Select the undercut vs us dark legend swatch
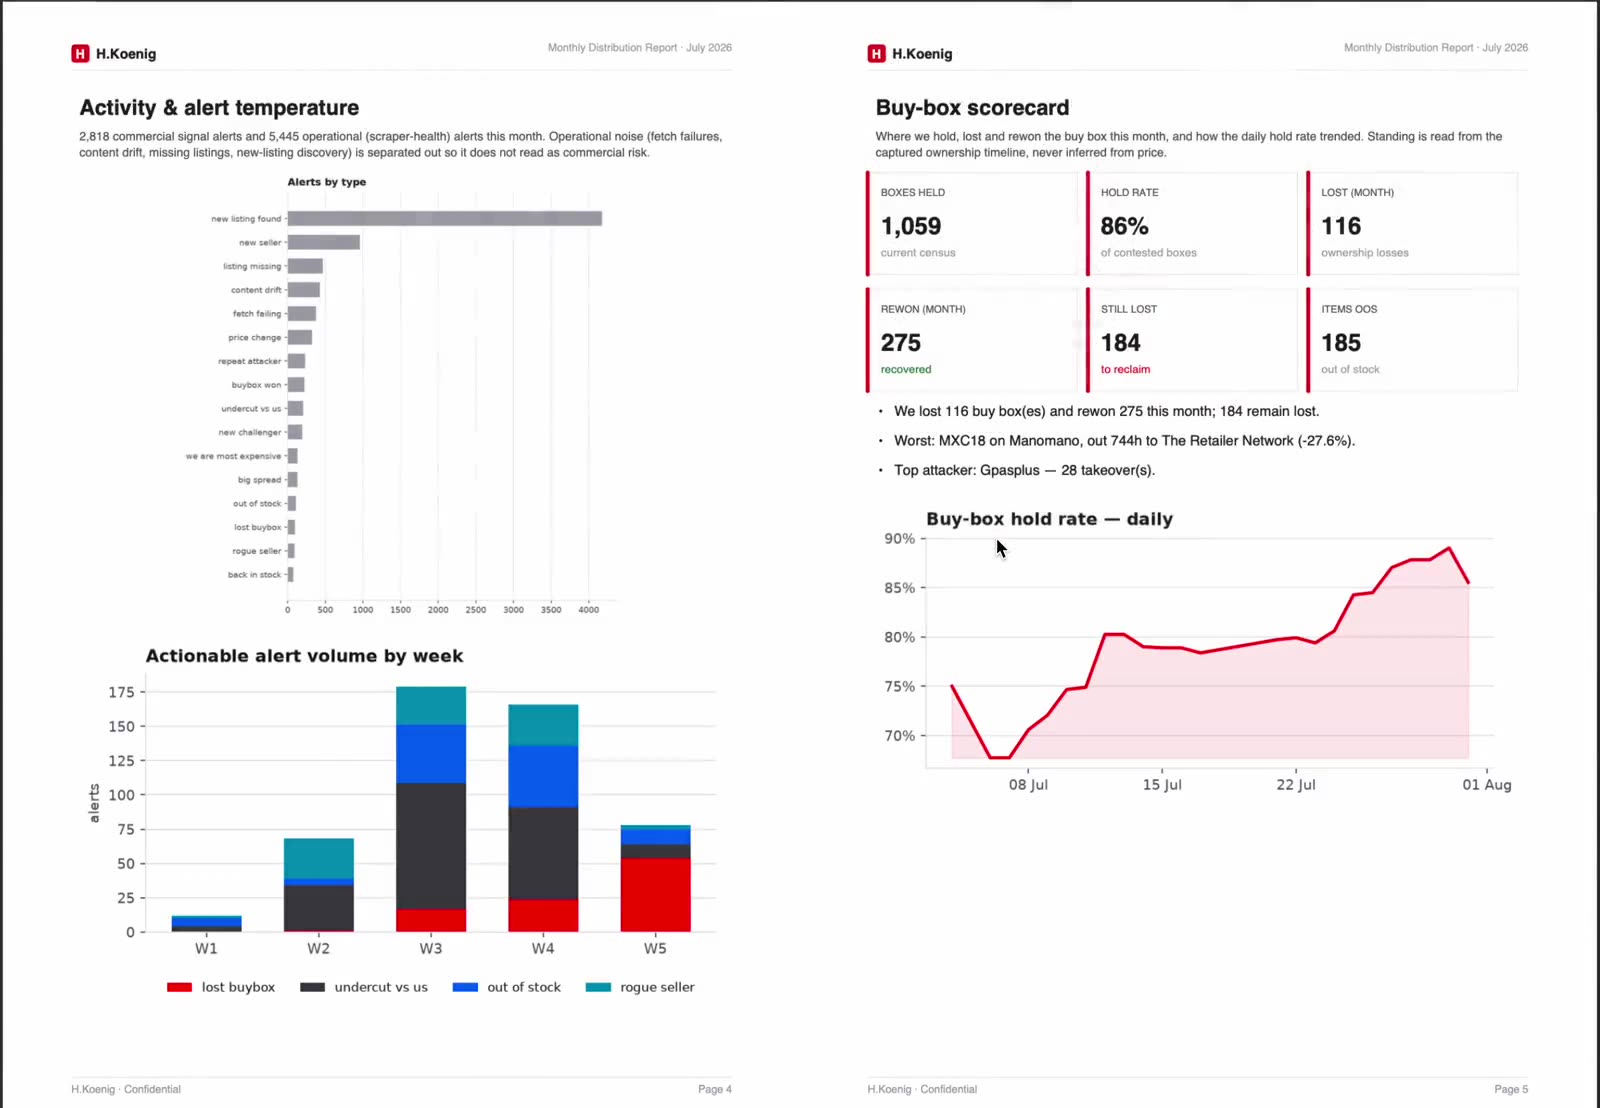The image size is (1600, 1108). 312,987
